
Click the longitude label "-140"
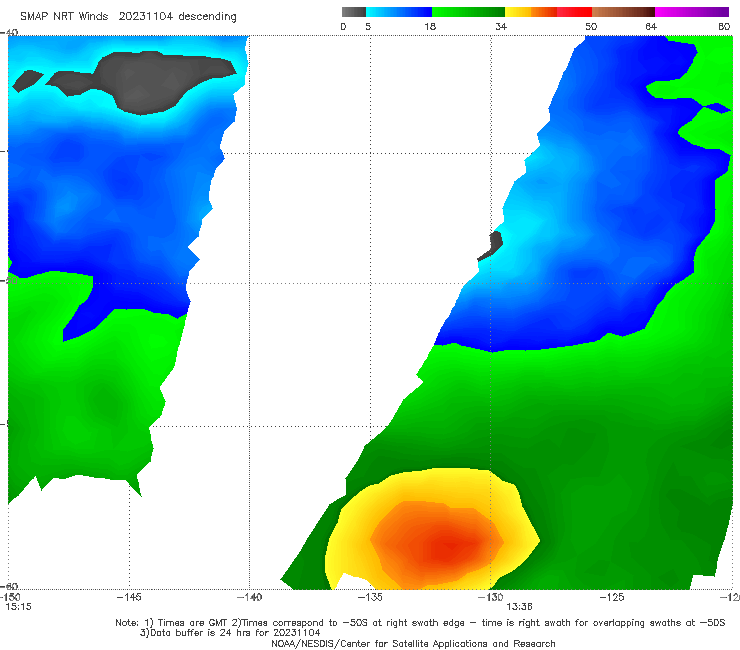pos(249,597)
